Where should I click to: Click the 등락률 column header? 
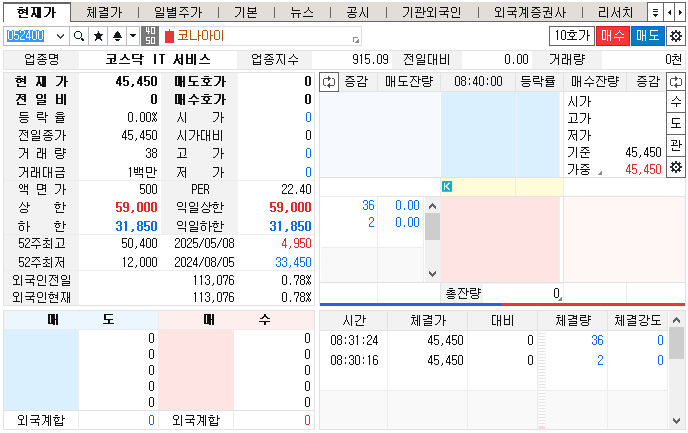tap(538, 82)
